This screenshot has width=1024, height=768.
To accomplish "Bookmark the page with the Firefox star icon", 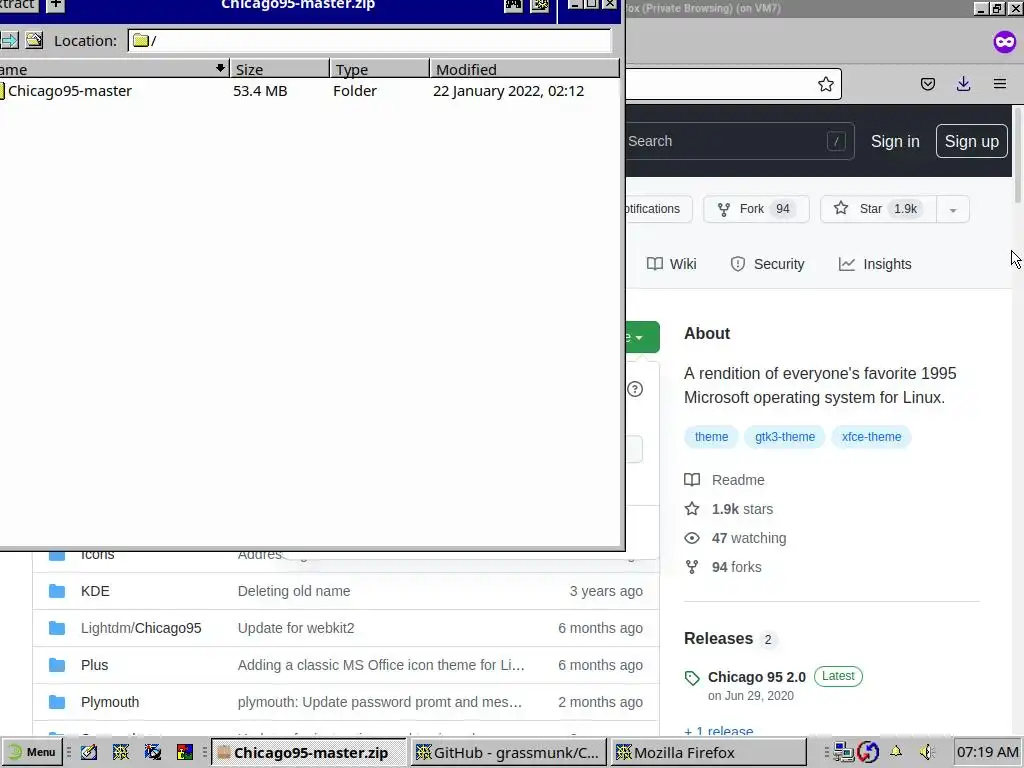I will tap(825, 84).
